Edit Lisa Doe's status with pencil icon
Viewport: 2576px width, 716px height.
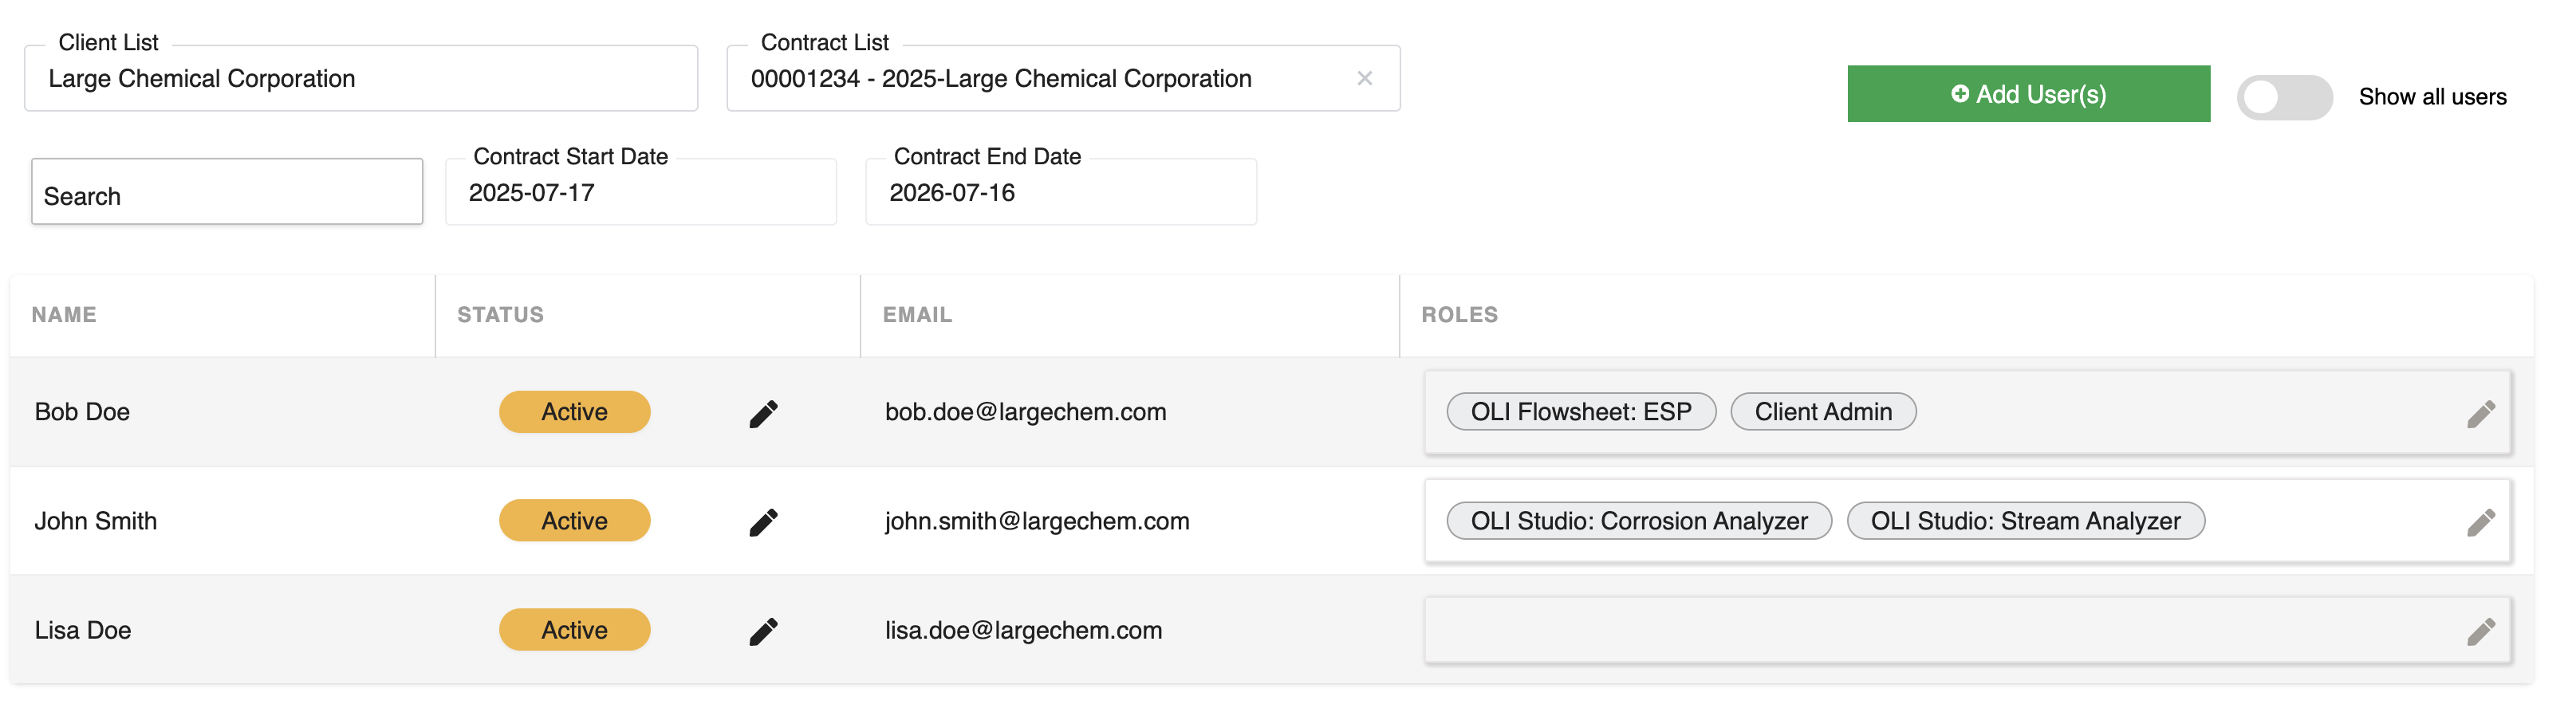(x=763, y=630)
